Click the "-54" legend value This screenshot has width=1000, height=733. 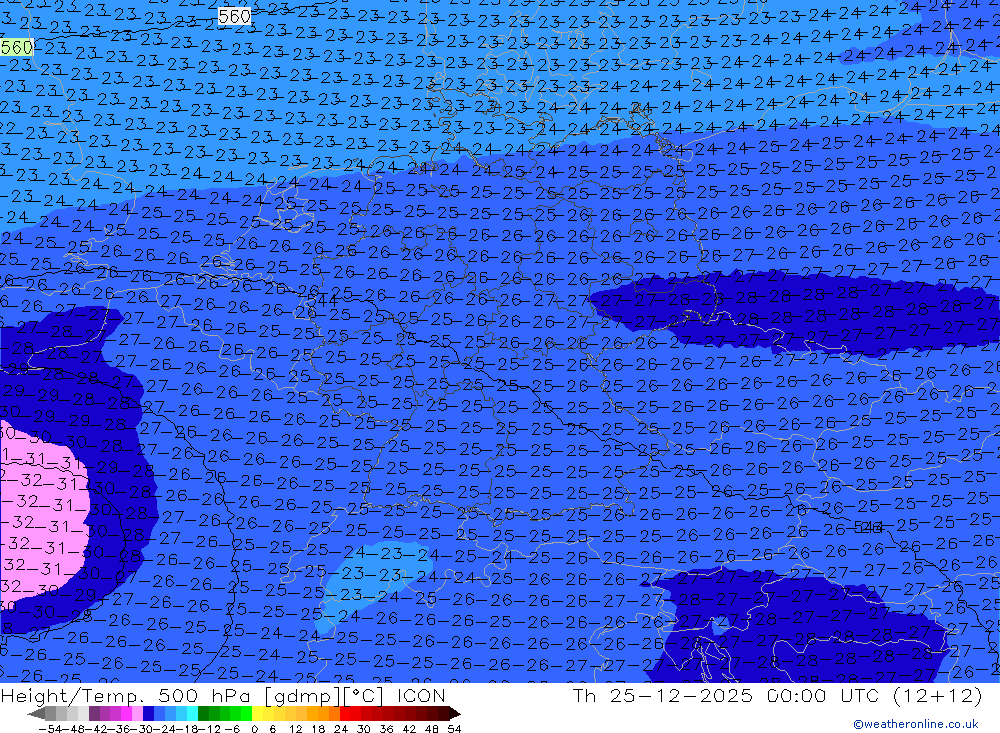point(50,729)
